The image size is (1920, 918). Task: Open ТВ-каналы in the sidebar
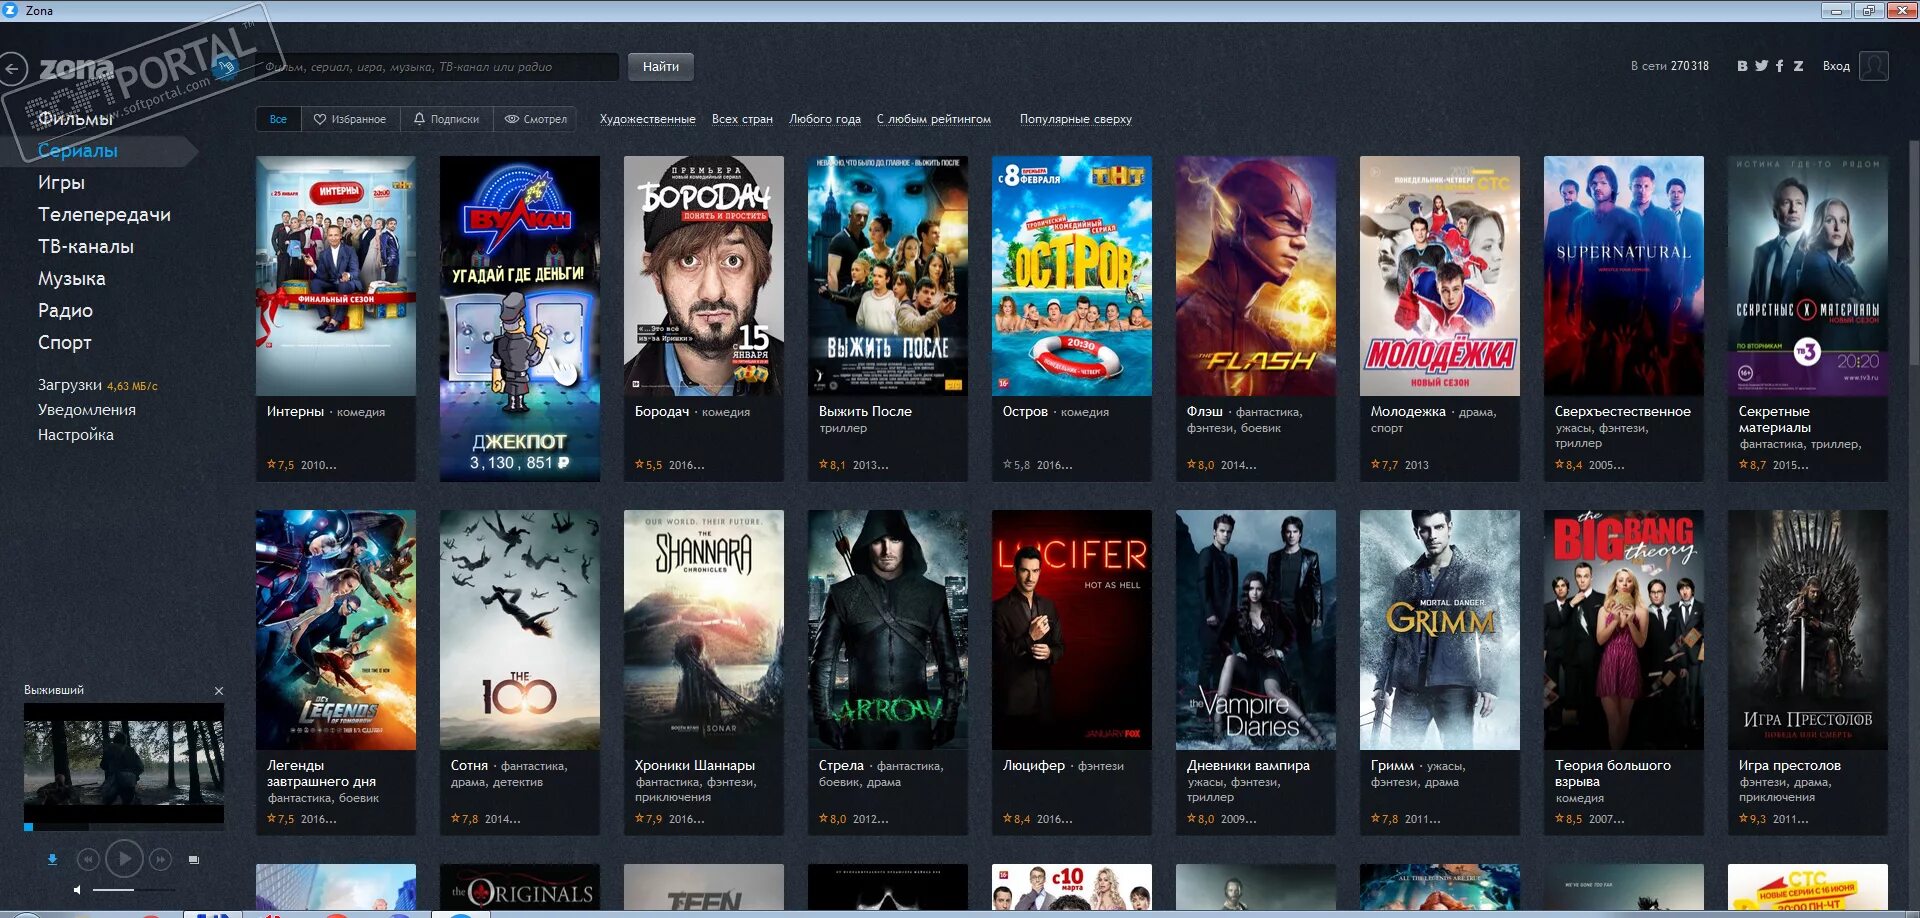pyautogui.click(x=86, y=247)
